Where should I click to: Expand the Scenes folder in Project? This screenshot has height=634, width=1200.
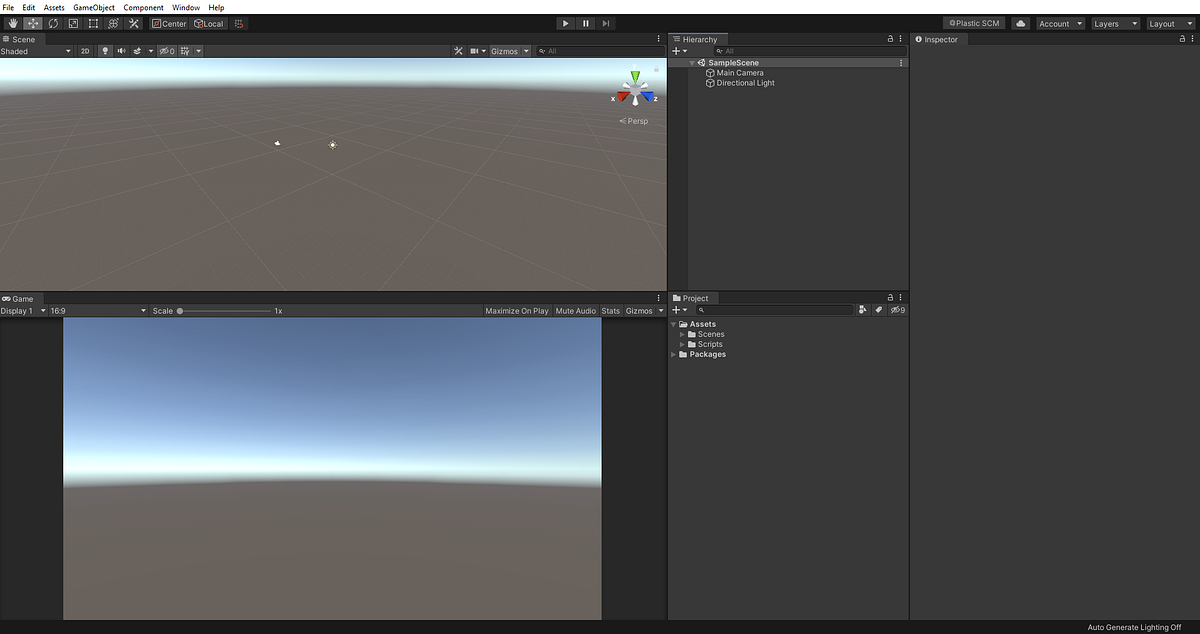click(681, 334)
